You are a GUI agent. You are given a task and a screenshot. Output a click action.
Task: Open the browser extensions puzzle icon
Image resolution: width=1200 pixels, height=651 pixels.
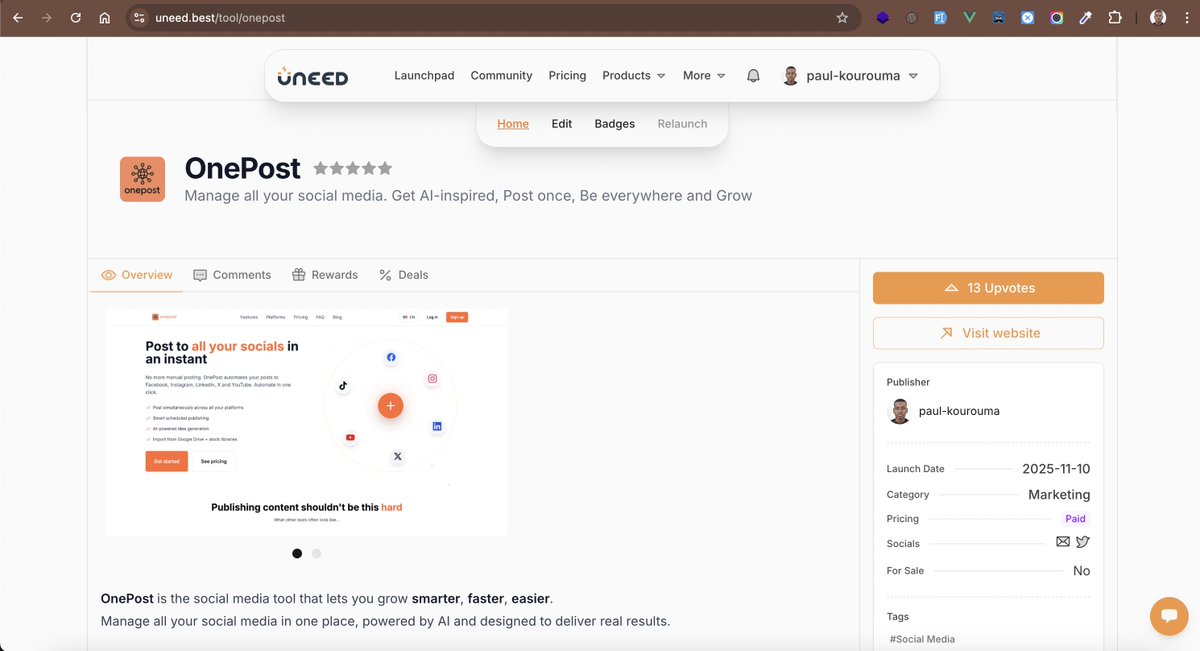[1116, 18]
